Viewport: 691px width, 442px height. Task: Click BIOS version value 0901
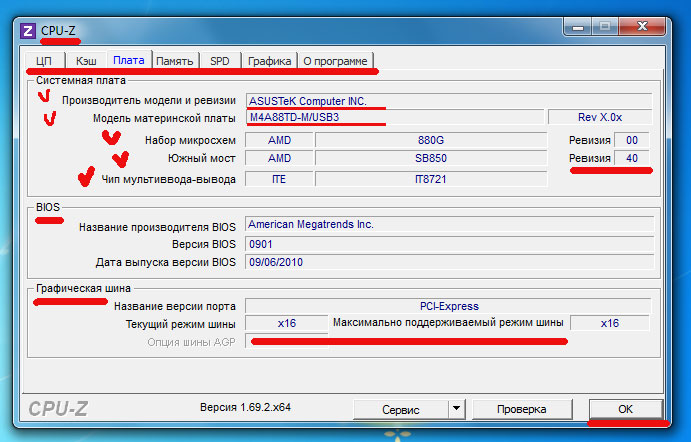click(x=450, y=244)
